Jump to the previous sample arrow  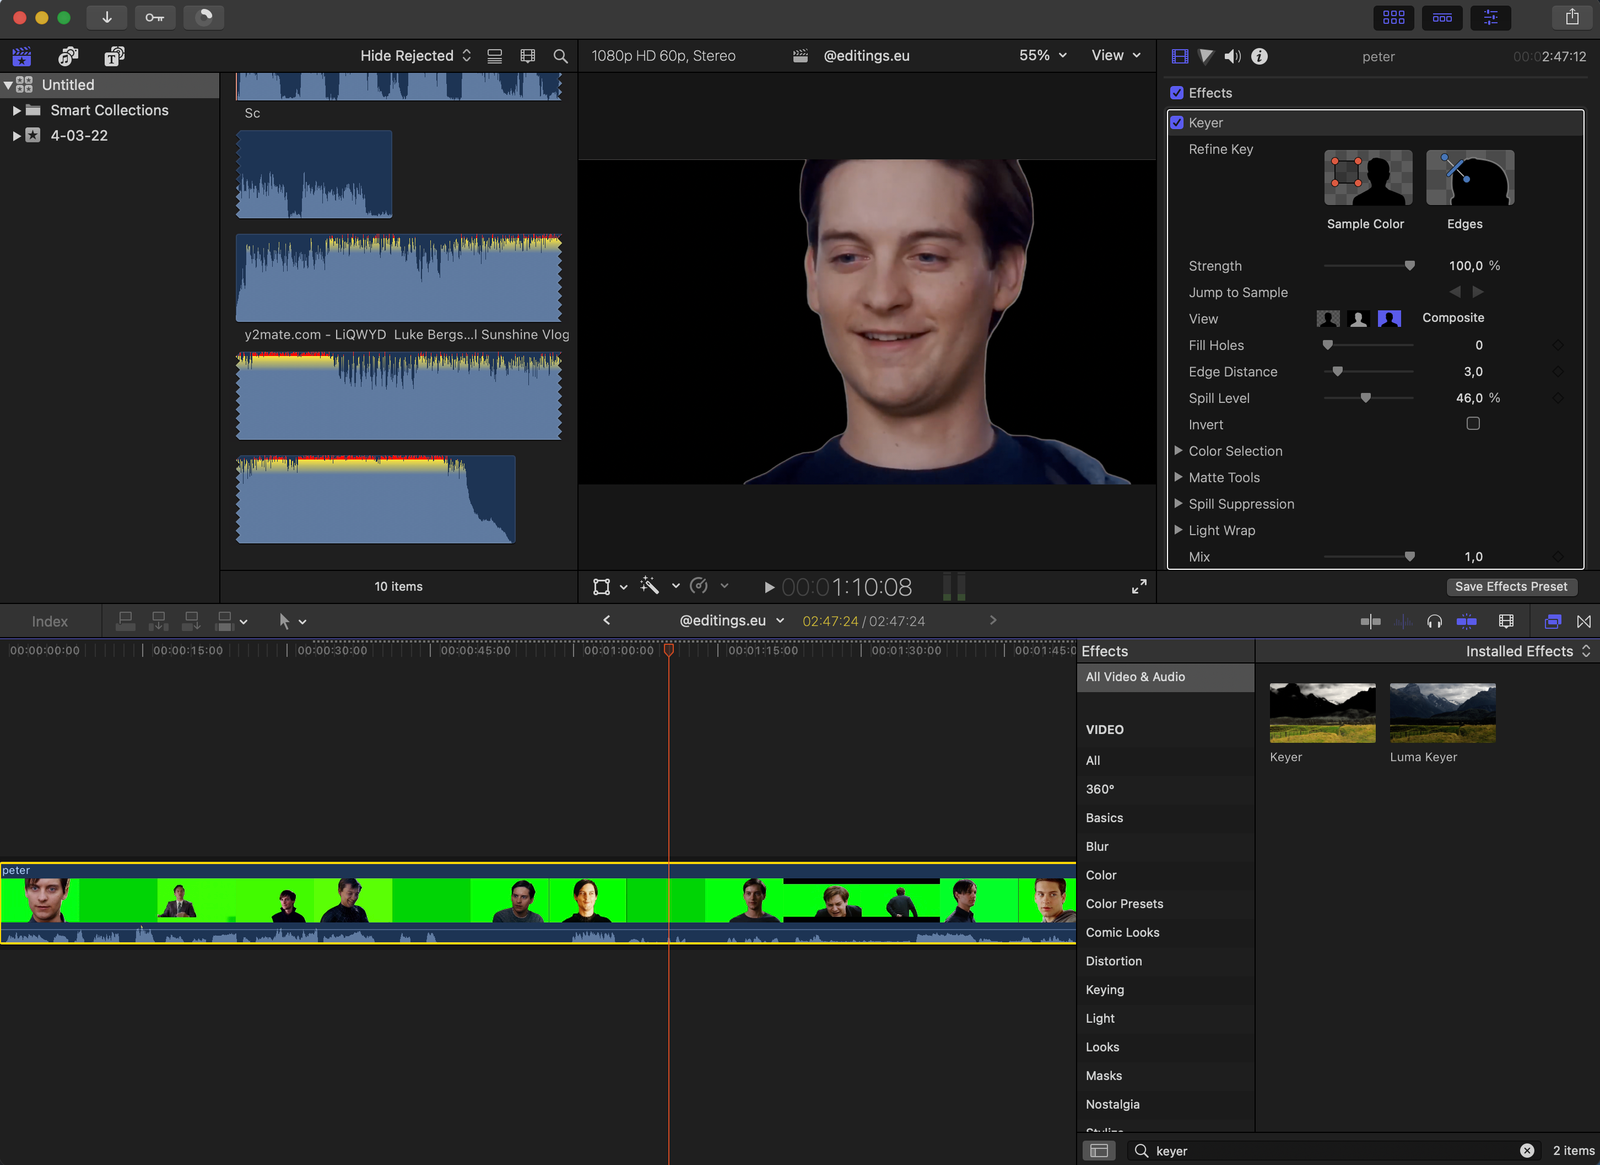pos(1455,292)
